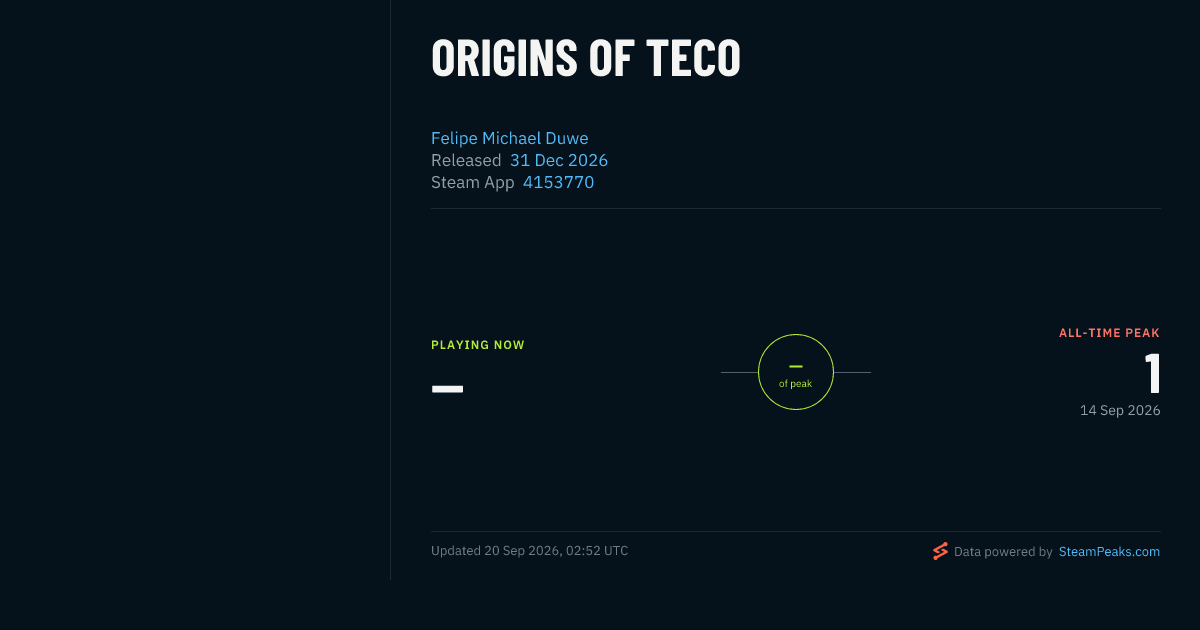Click the horizontal line right of circle

click(852, 372)
